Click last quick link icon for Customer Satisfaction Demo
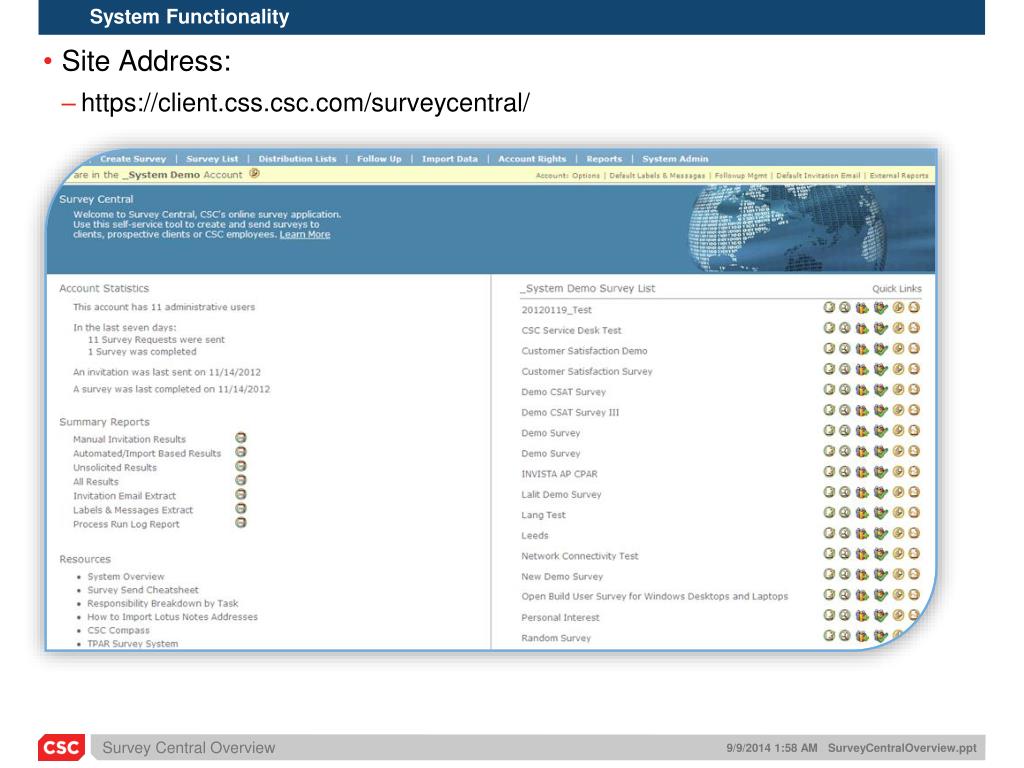Image resolution: width=1024 pixels, height=768 pixels. (914, 348)
